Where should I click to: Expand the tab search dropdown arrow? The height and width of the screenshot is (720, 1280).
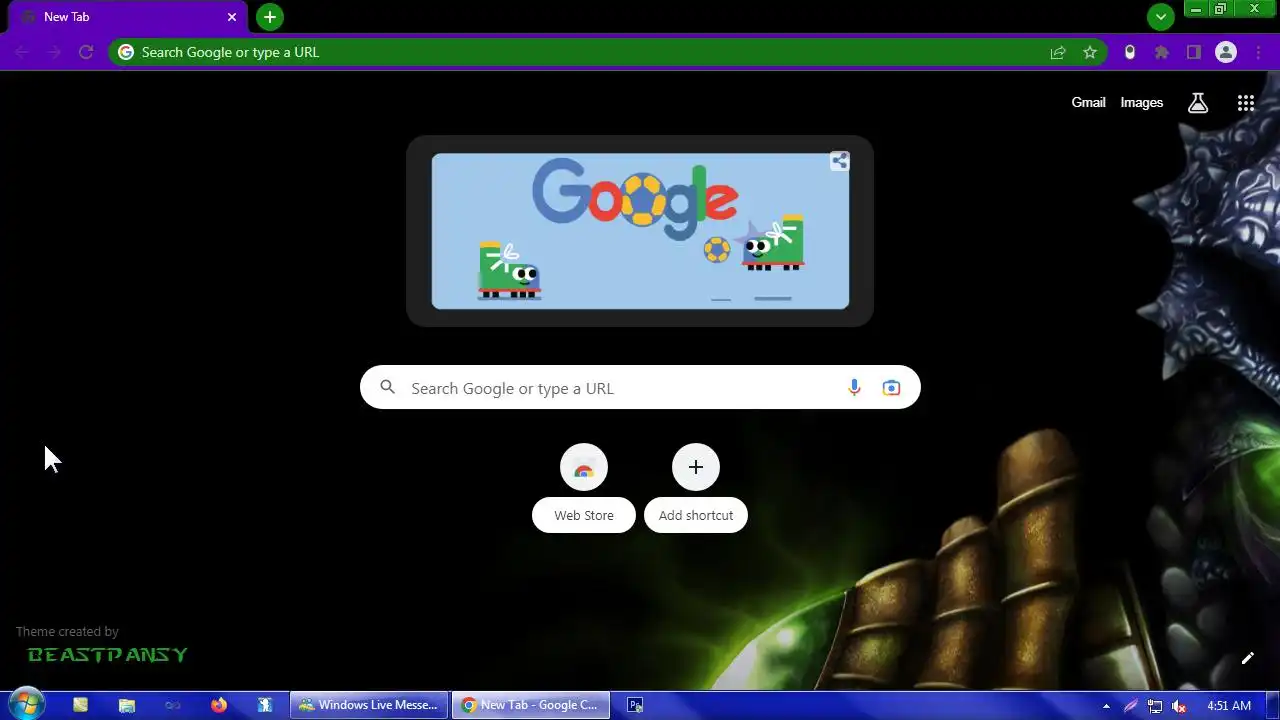1160,16
